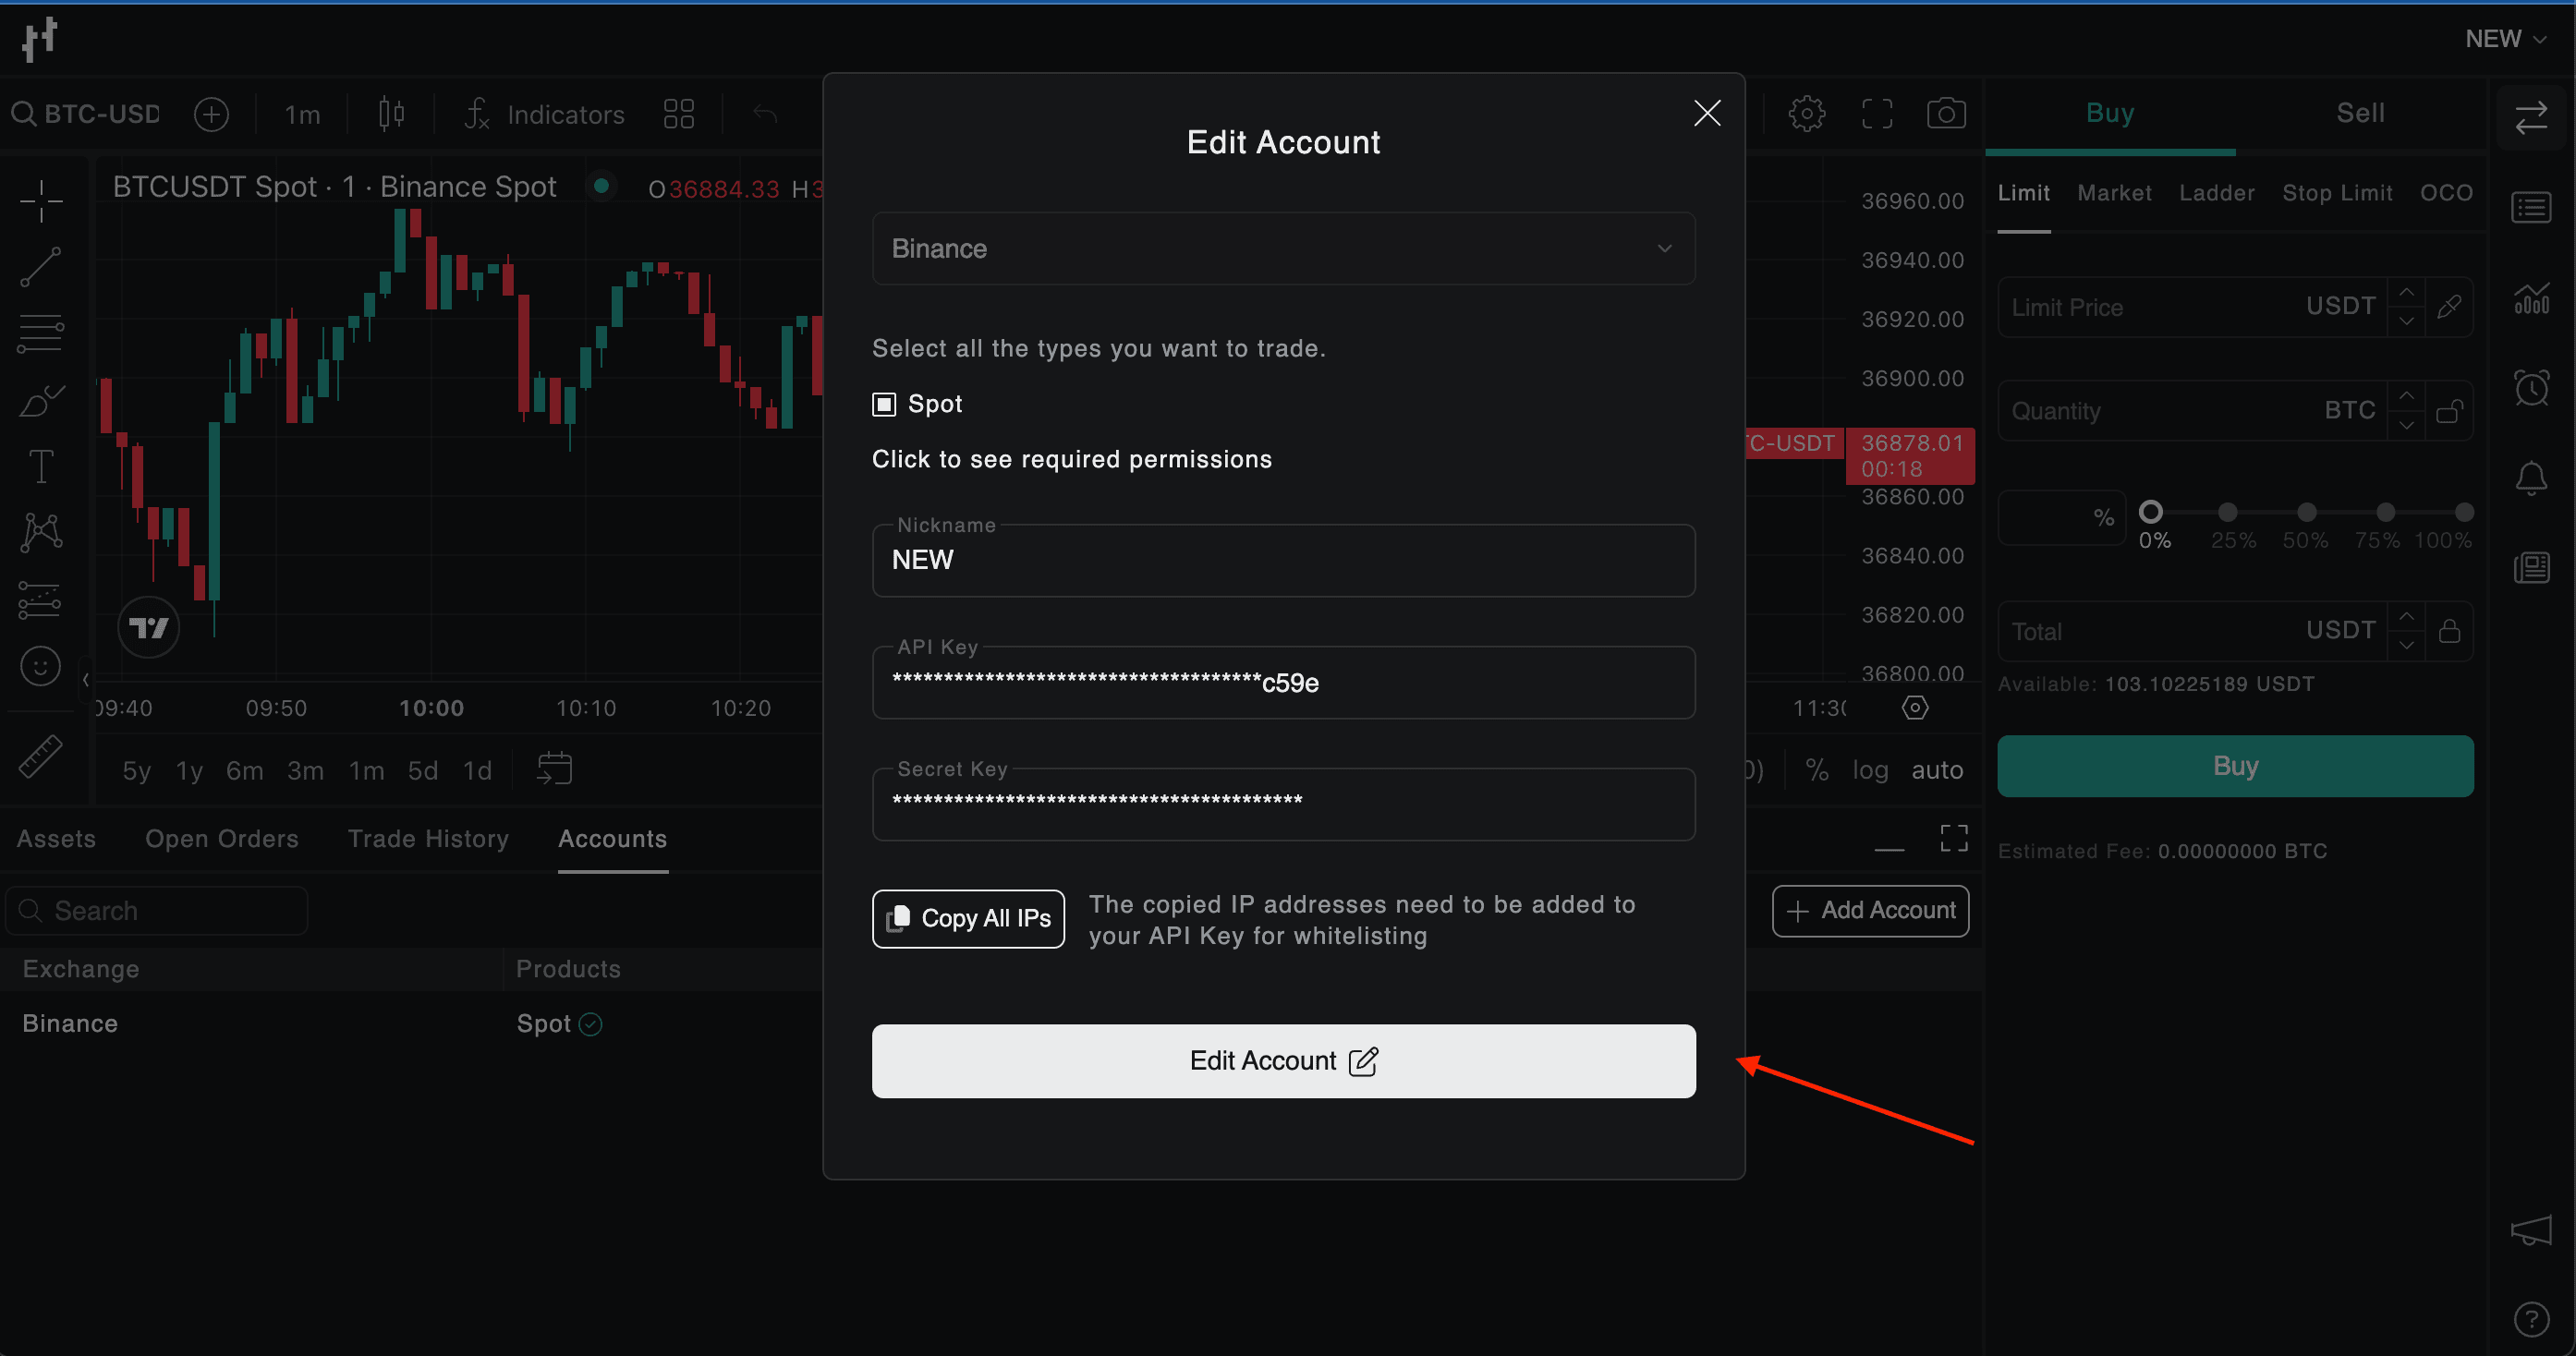This screenshot has height=1356, width=2576.
Task: Open the news feed icon
Action: (x=2531, y=567)
